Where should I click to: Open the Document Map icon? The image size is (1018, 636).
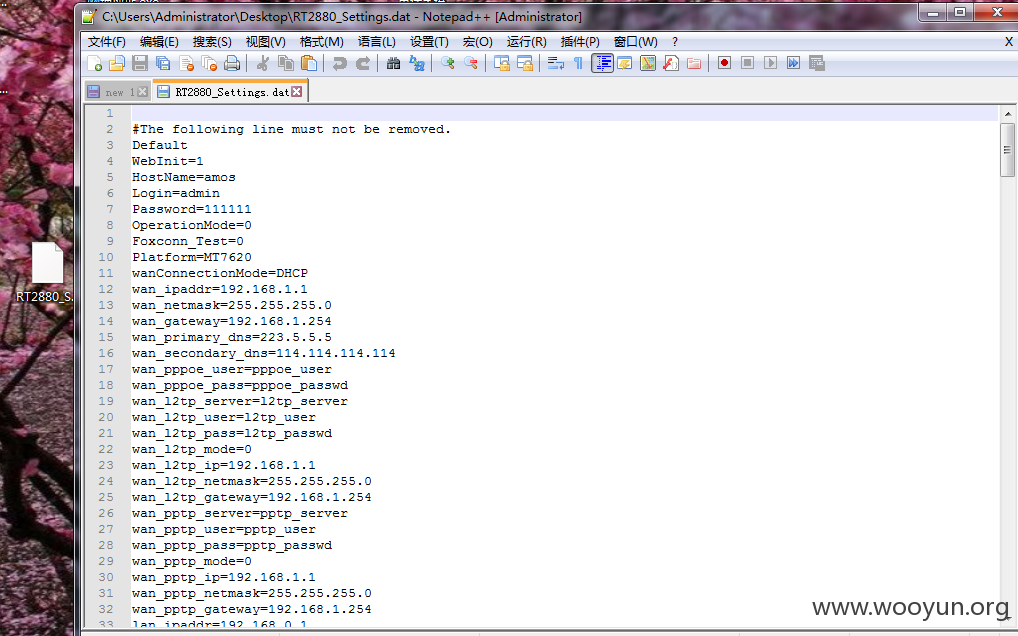click(648, 63)
